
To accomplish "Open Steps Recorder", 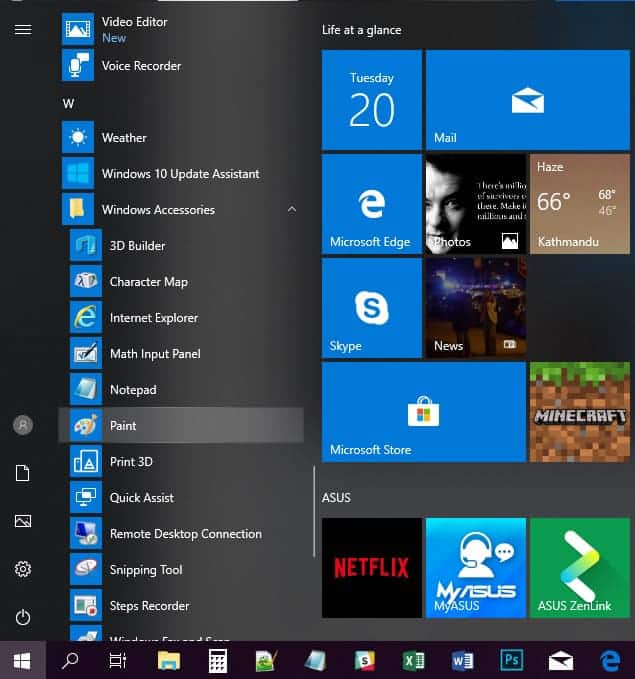I will pyautogui.click(x=182, y=605).
